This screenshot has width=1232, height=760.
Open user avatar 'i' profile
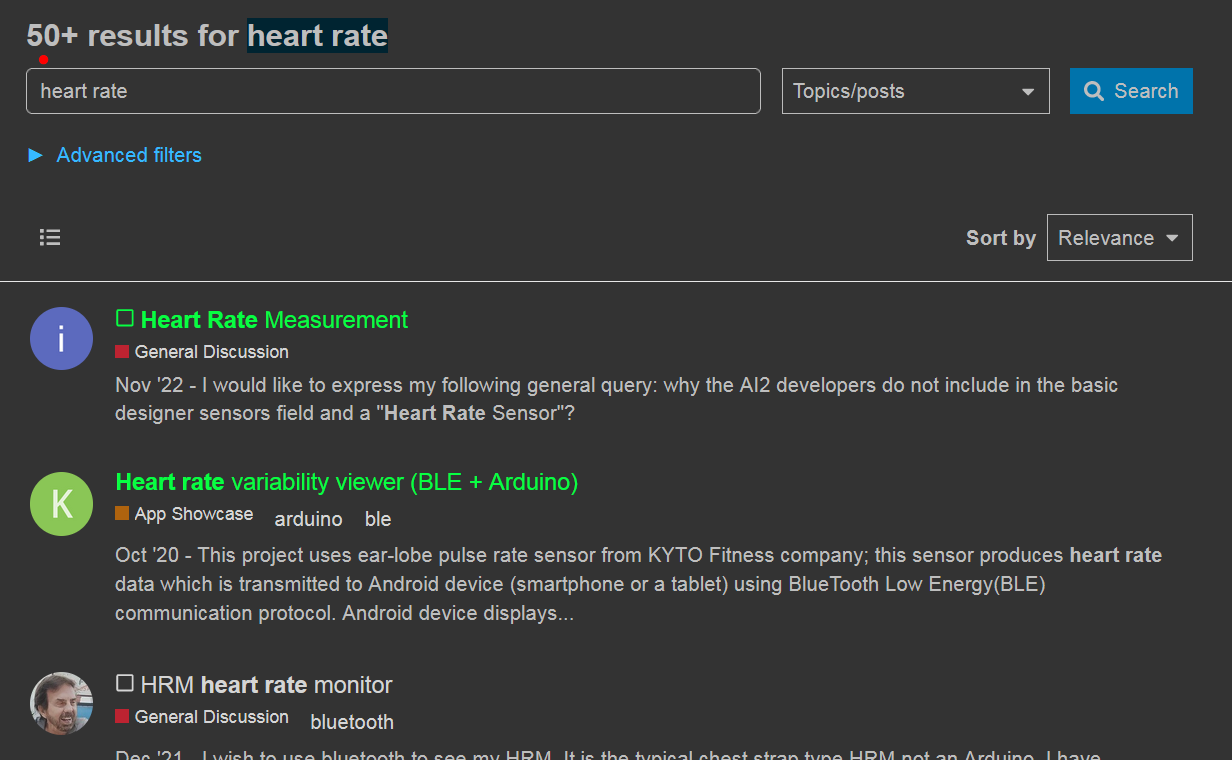(61, 339)
